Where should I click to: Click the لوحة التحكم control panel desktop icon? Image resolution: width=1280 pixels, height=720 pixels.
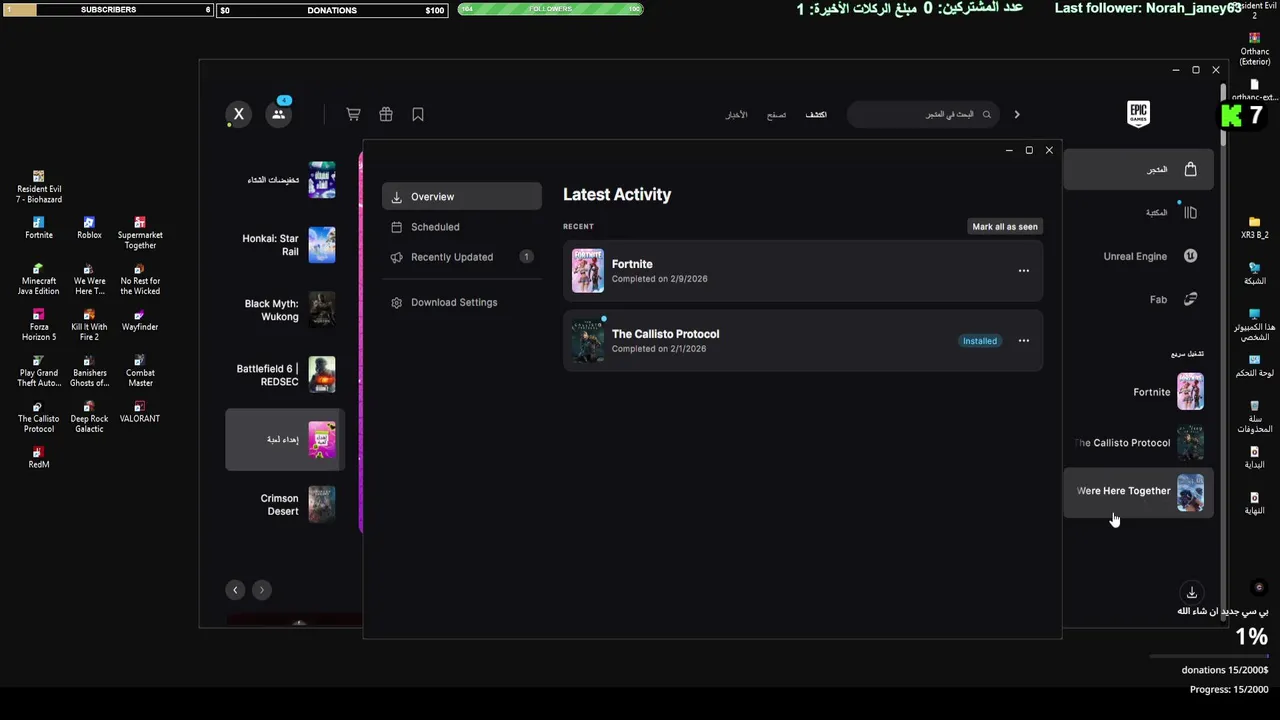[x=1254, y=365]
